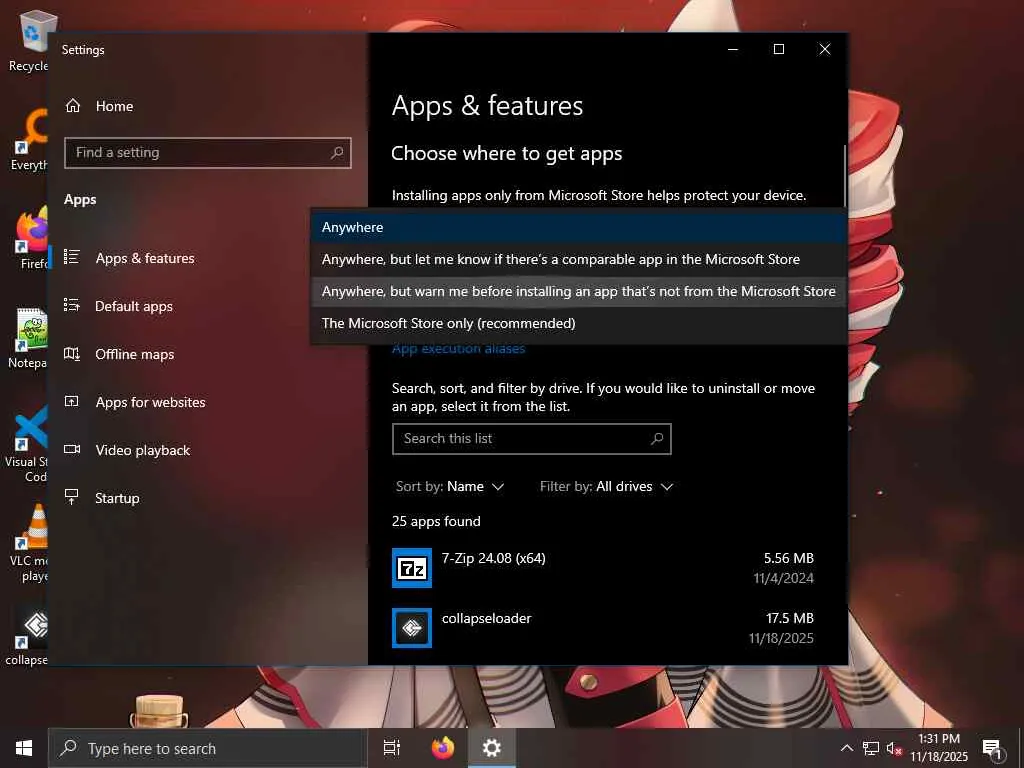This screenshot has height=768, width=1024.
Task: Open the Action Center notifications icon
Action: [993, 749]
